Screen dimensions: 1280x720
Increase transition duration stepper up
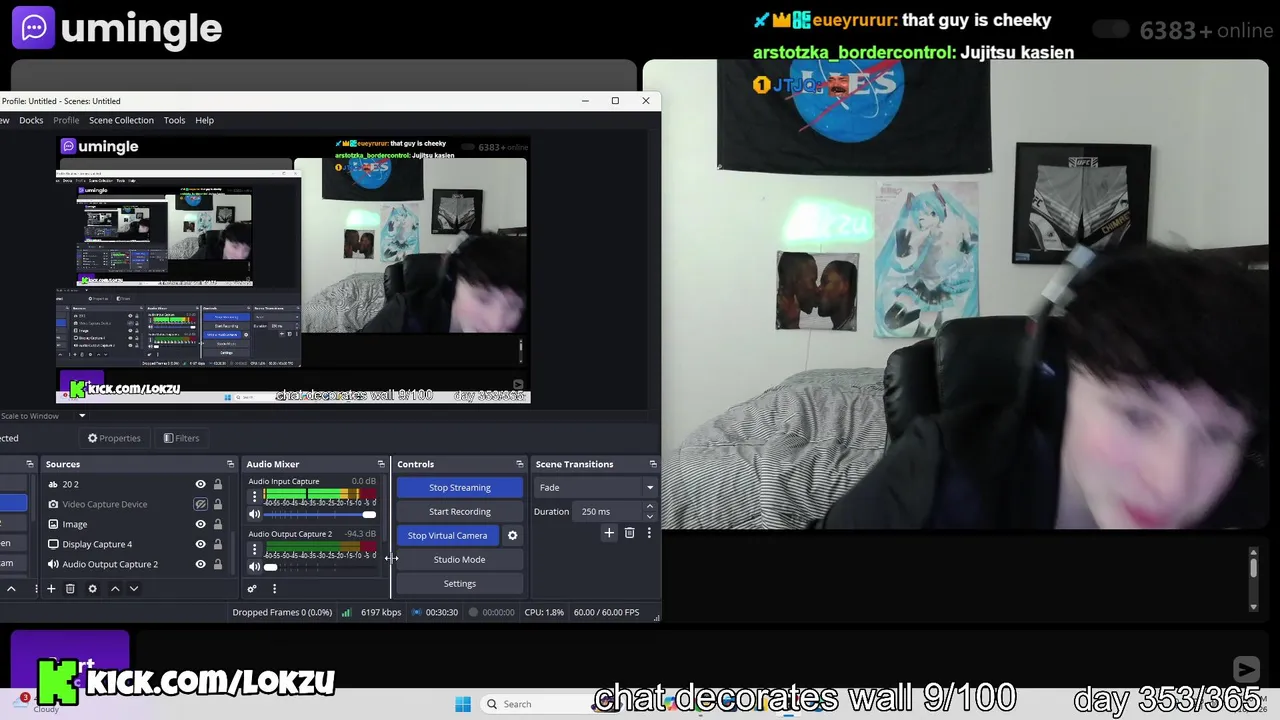[x=649, y=507]
